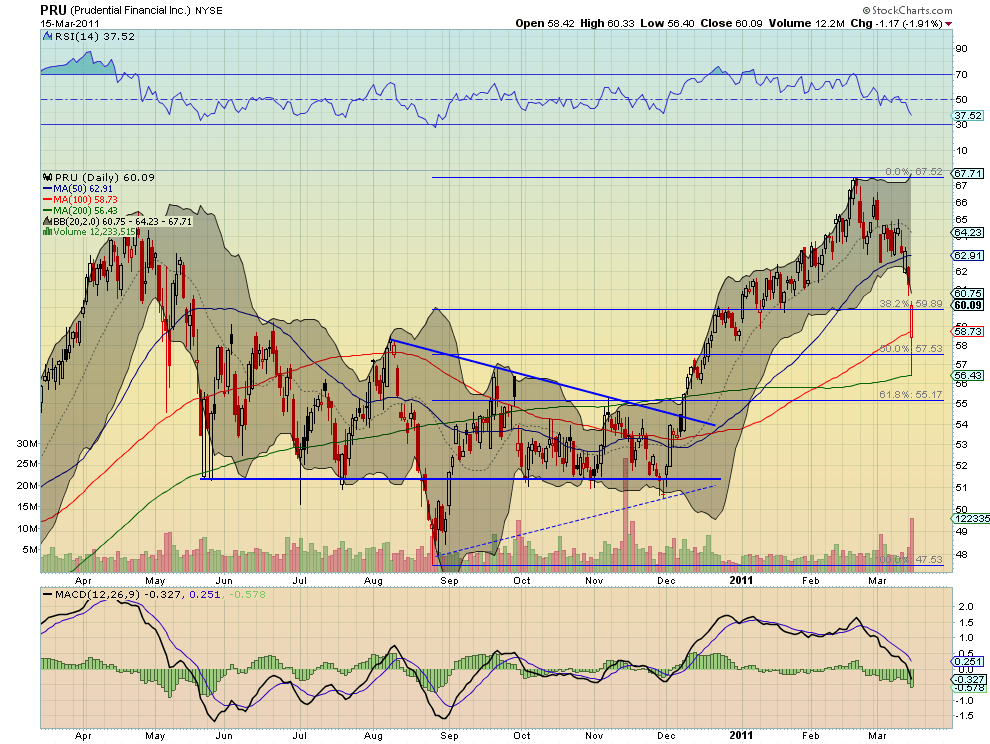Click the dashed blue ascending trendline

pos(576,520)
